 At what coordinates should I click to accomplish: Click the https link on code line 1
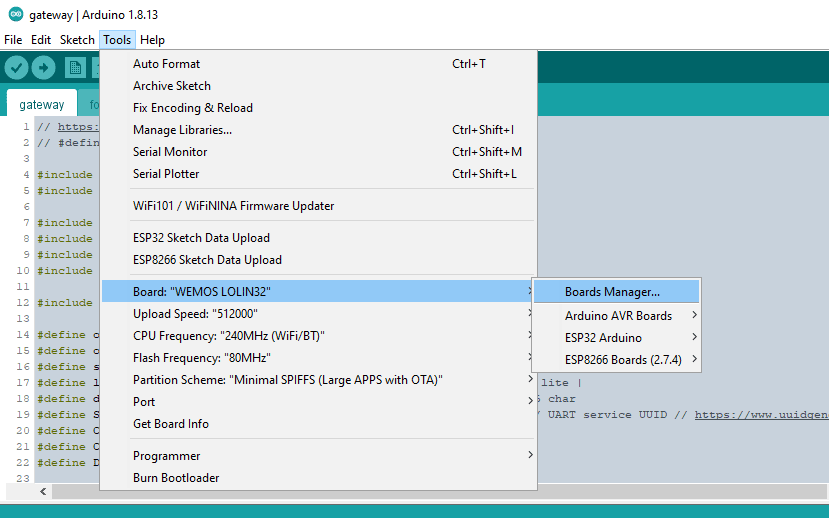(x=78, y=127)
